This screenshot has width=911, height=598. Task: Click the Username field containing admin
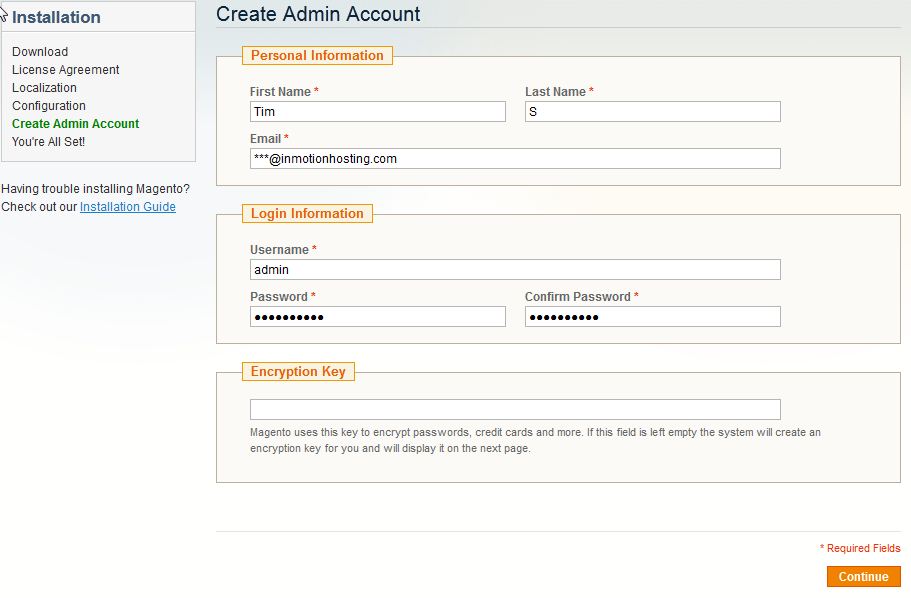click(x=514, y=270)
